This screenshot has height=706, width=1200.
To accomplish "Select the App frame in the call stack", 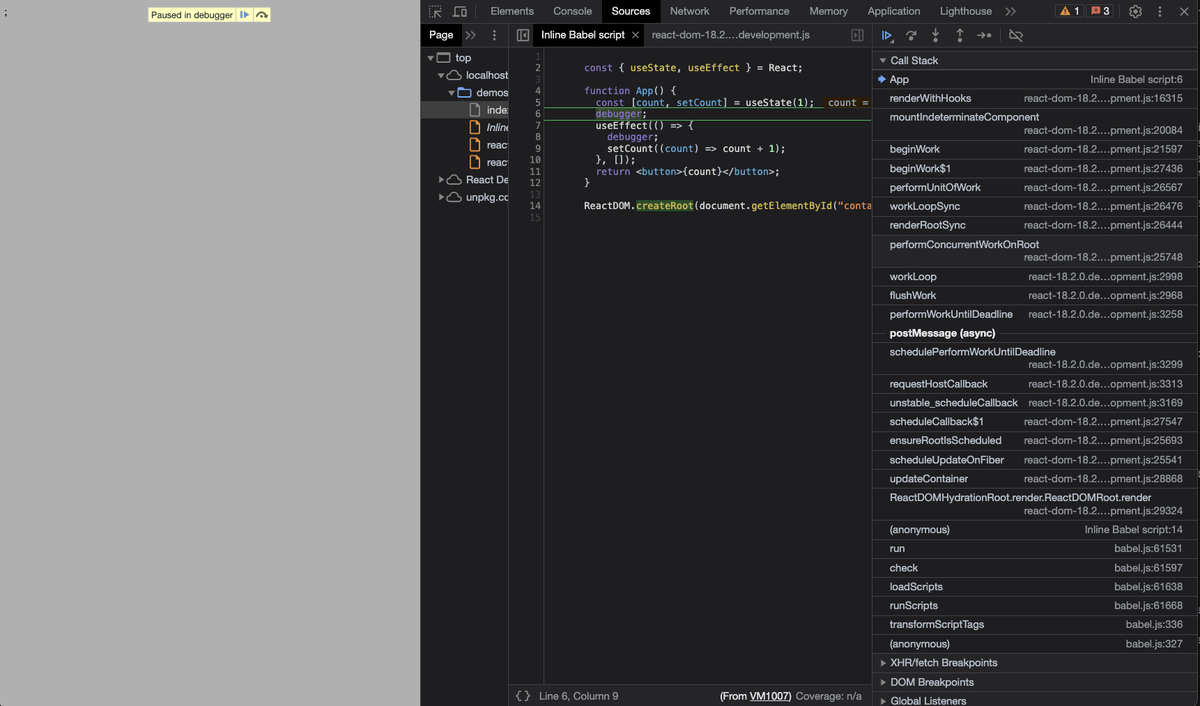I will pos(1035,79).
